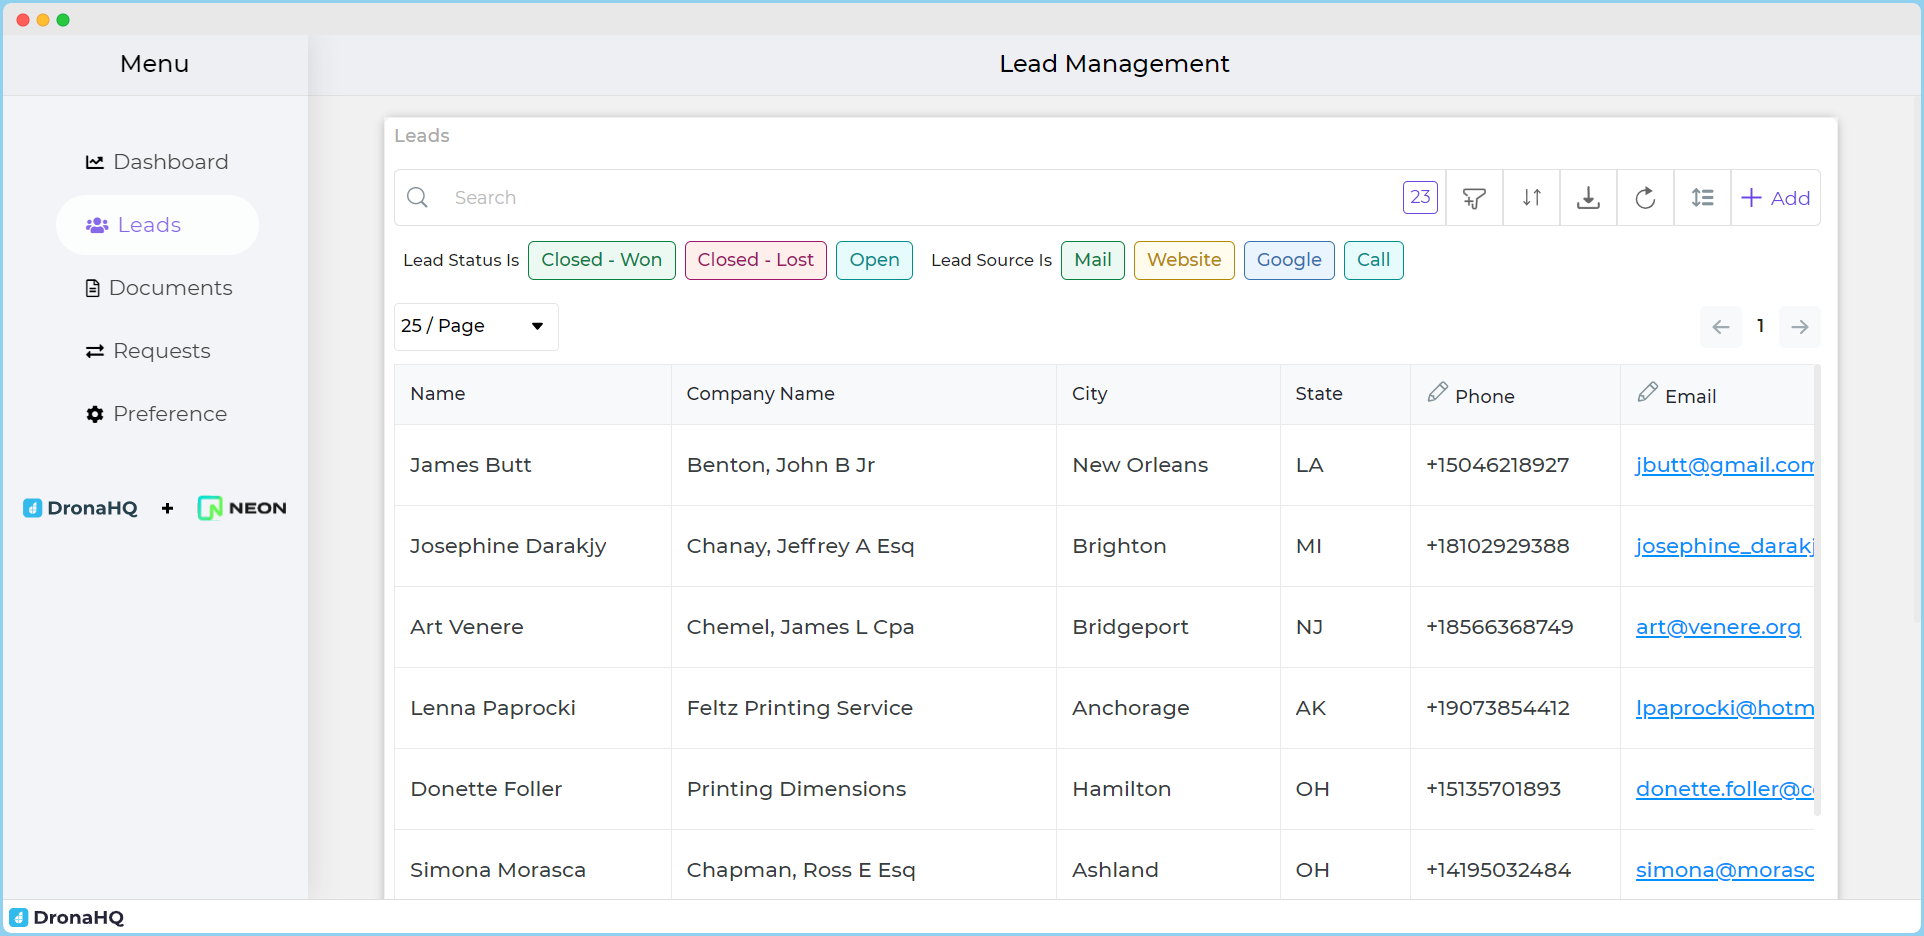Toggle the Website lead source filter
Image resolution: width=1924 pixels, height=936 pixels.
point(1184,260)
